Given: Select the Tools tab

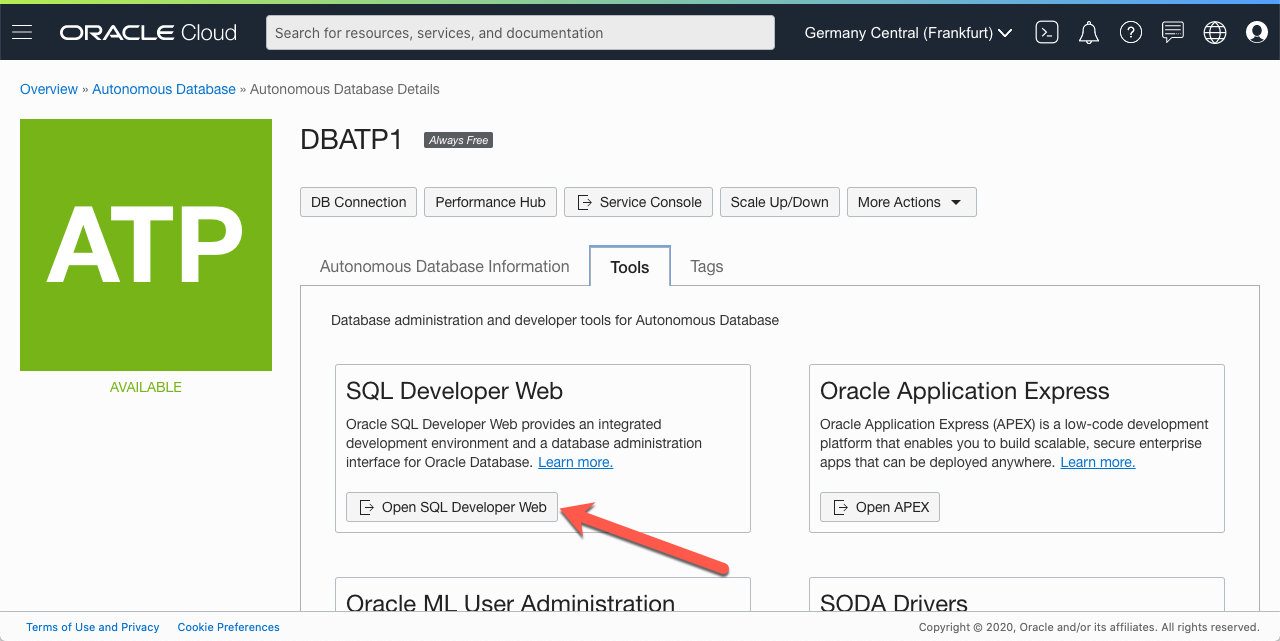Looking at the screenshot, I should pos(630,267).
